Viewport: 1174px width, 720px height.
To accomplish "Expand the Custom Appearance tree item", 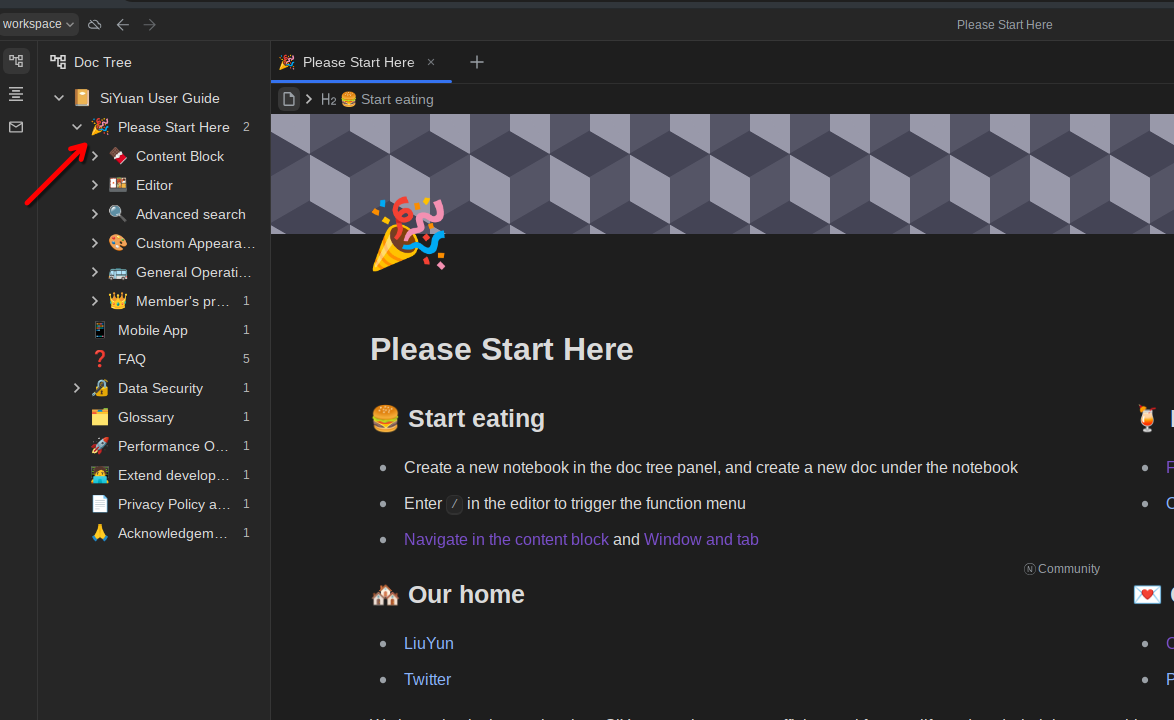I will click(x=95, y=243).
